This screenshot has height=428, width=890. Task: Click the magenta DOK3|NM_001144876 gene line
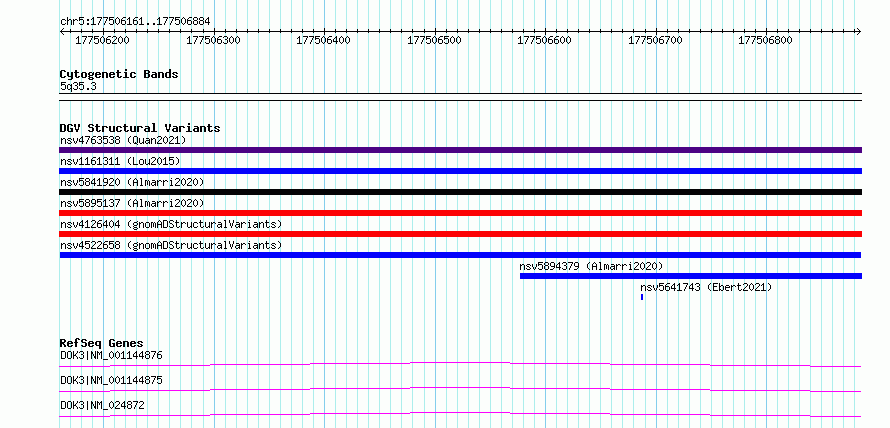click(460, 364)
